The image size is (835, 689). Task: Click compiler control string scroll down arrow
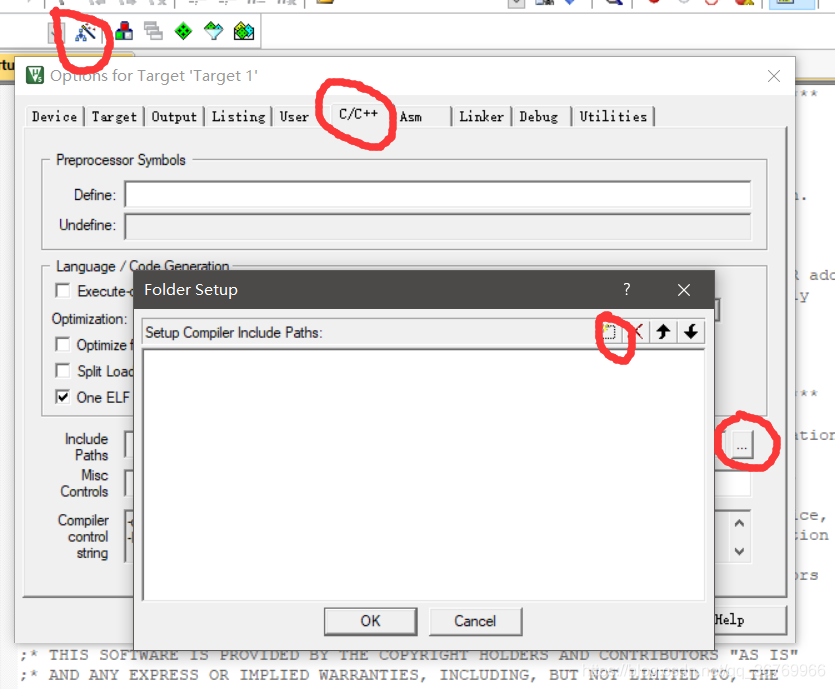click(739, 551)
